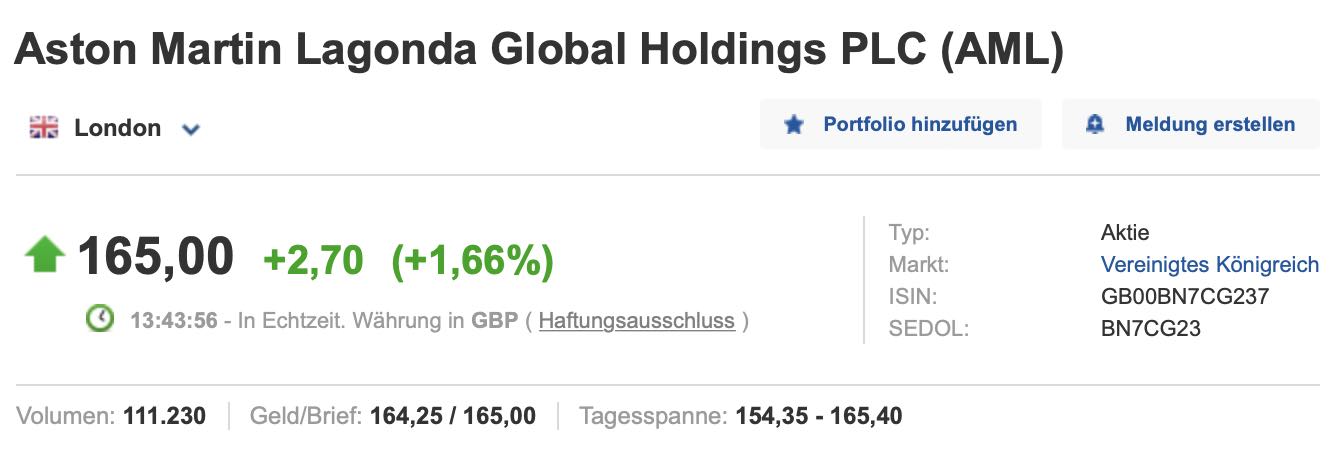1334x468 pixels.
Task: Open the Haftungsausschluss link
Action: [x=636, y=321]
